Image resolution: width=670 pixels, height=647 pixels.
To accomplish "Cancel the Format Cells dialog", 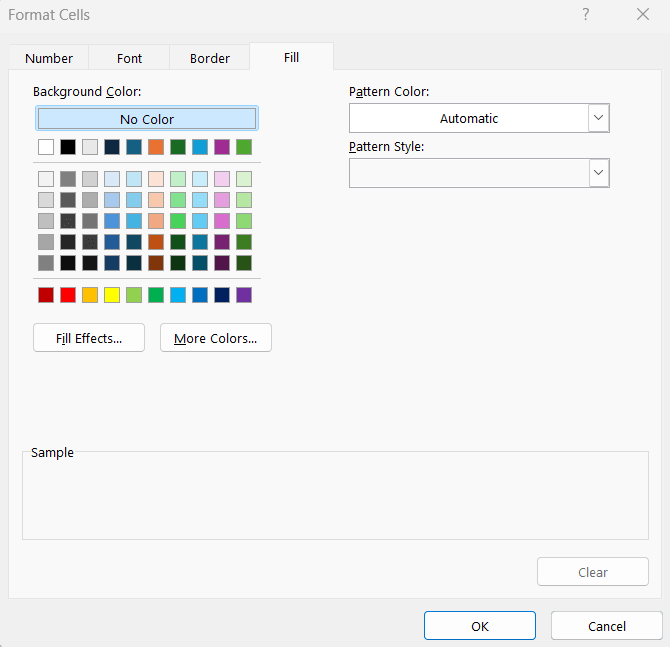I will coord(606,625).
